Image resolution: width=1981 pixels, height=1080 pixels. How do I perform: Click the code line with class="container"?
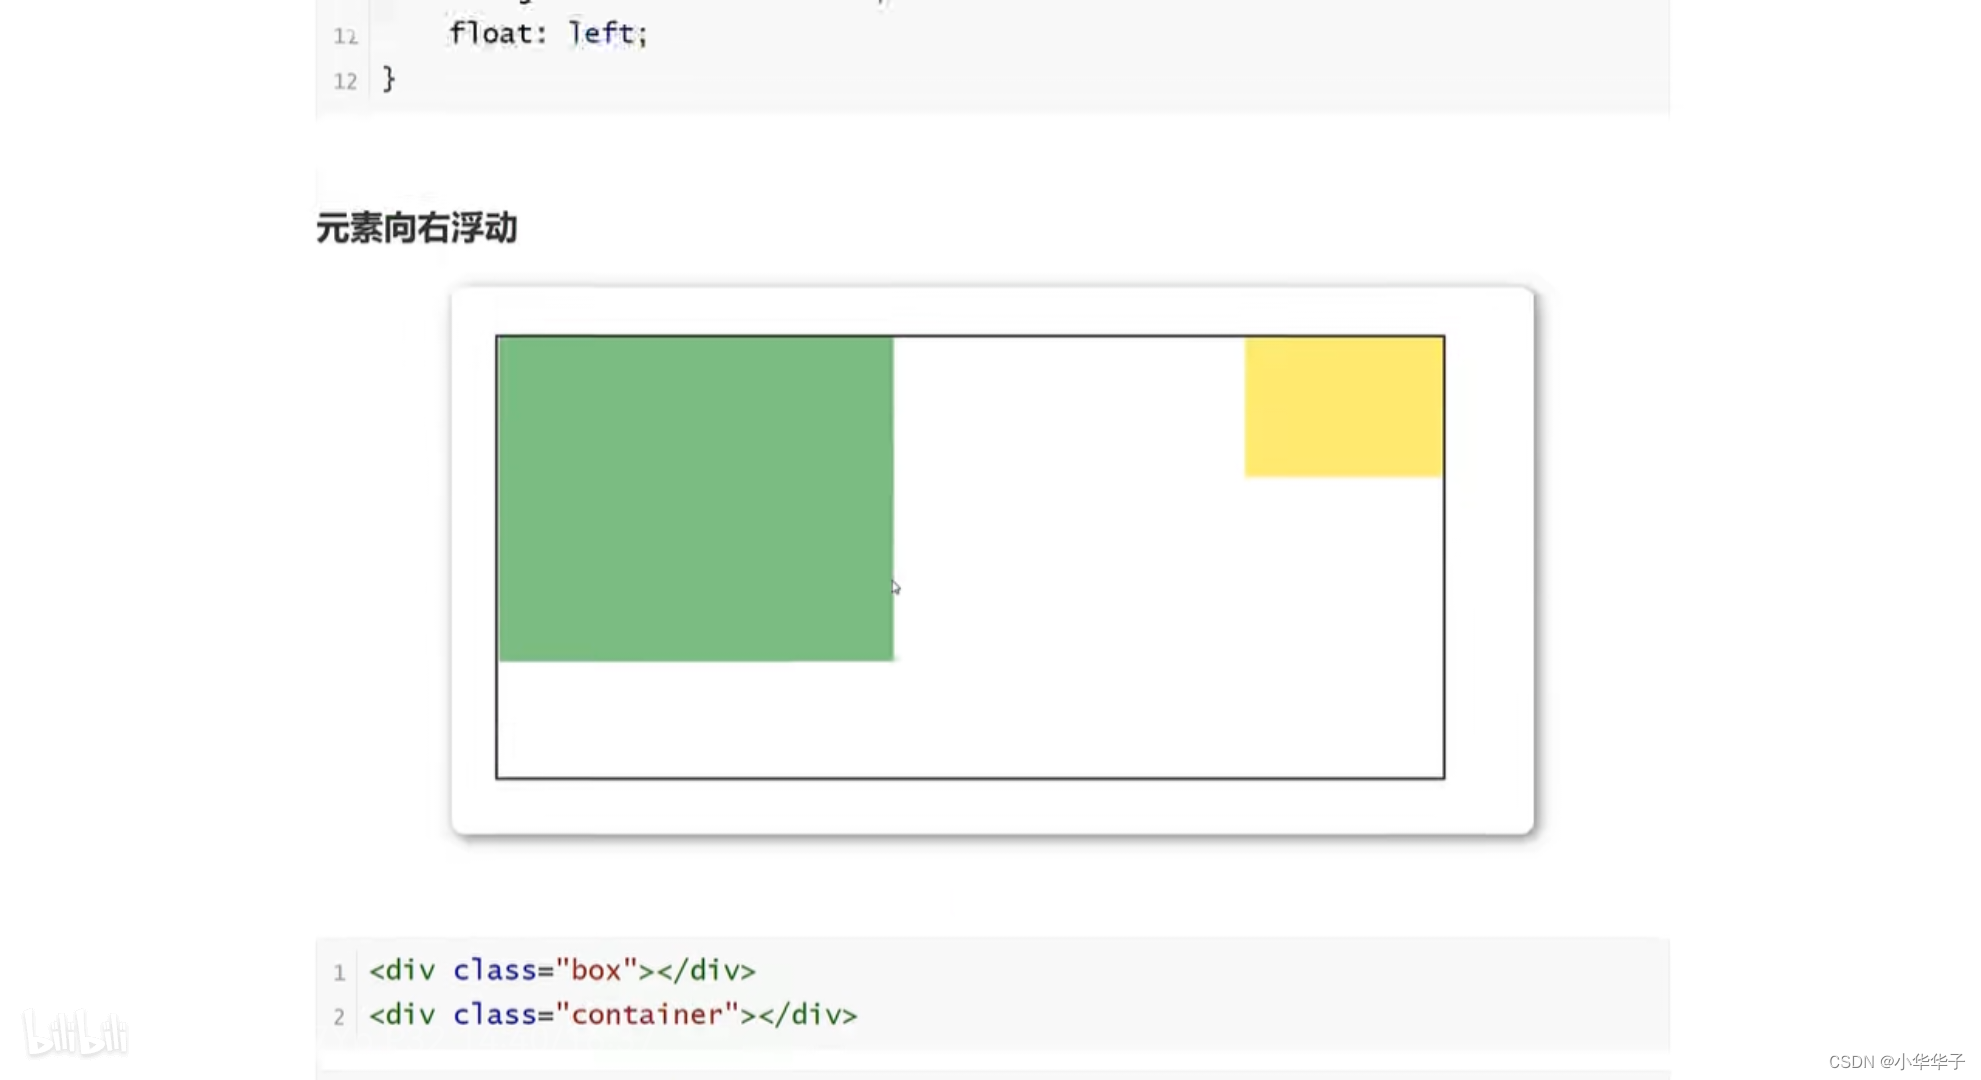613,1015
